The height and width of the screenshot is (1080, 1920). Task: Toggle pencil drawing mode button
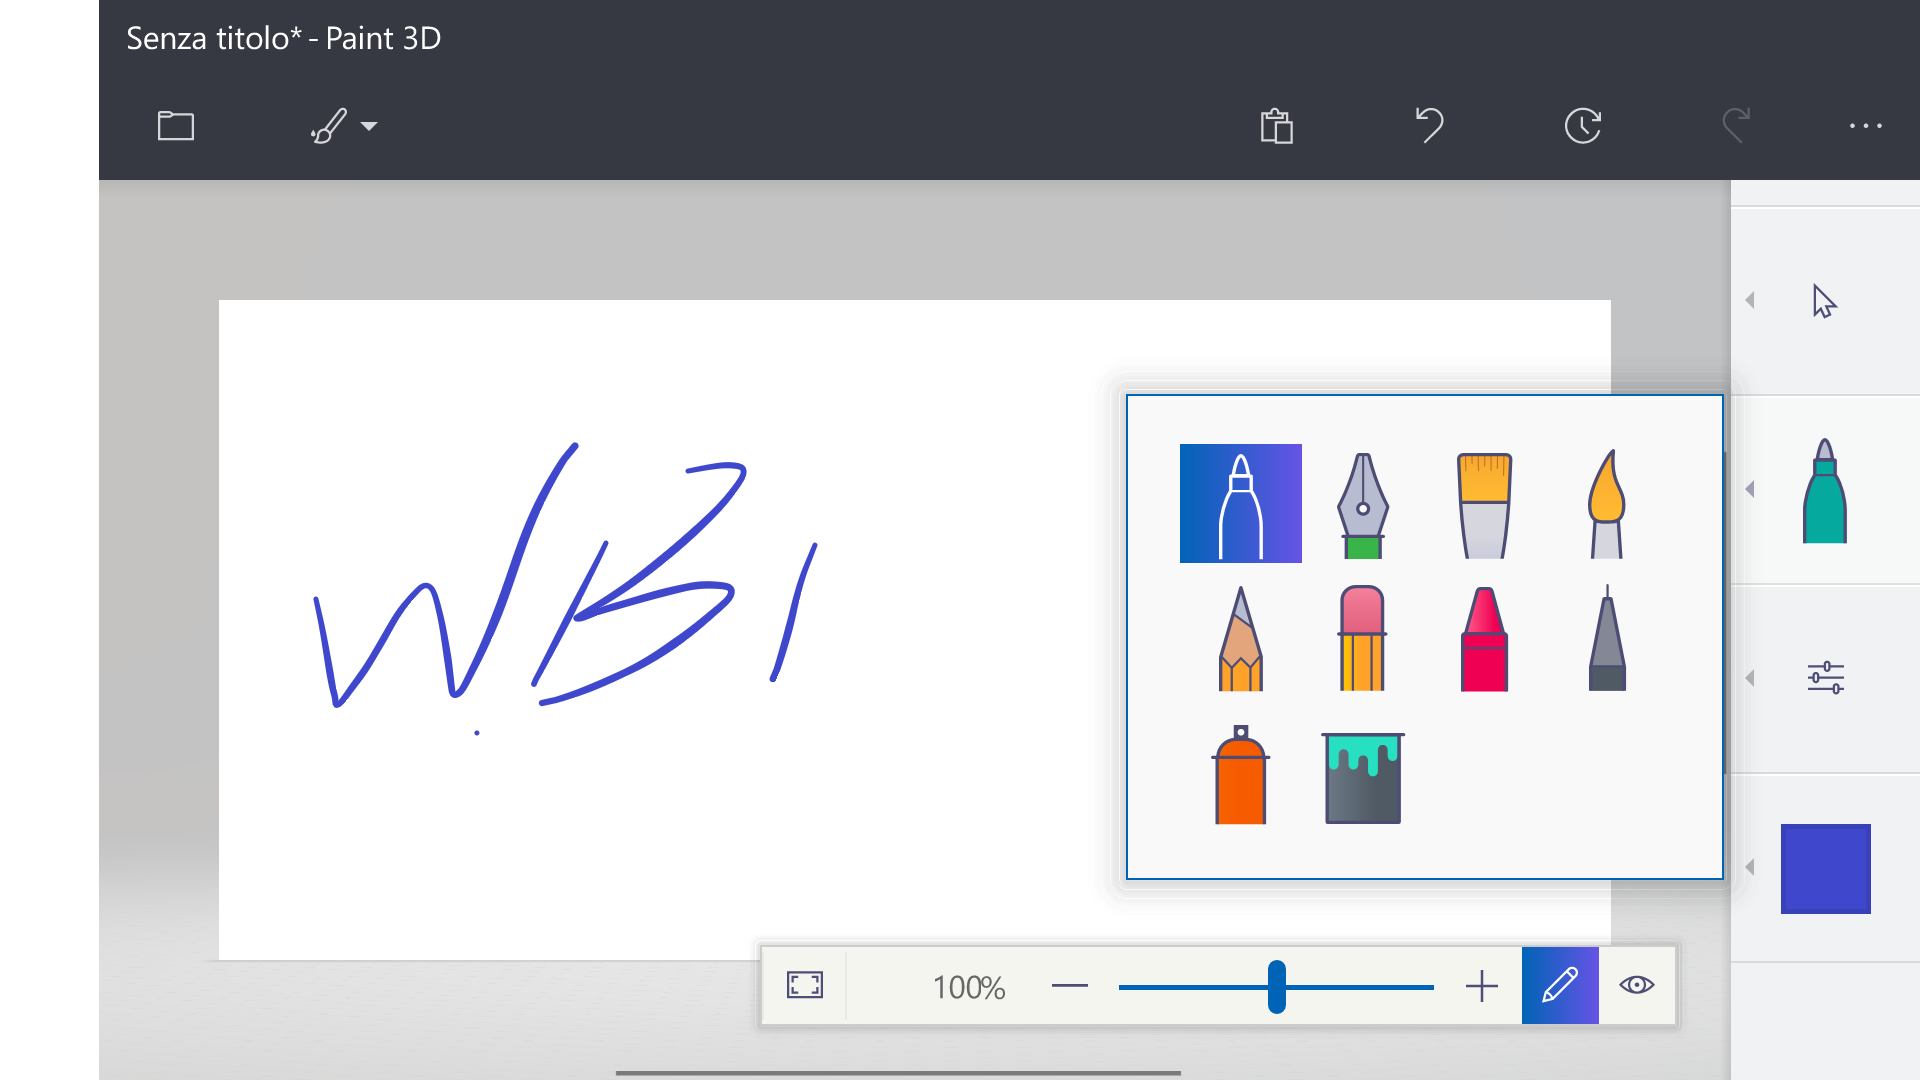tap(1559, 986)
